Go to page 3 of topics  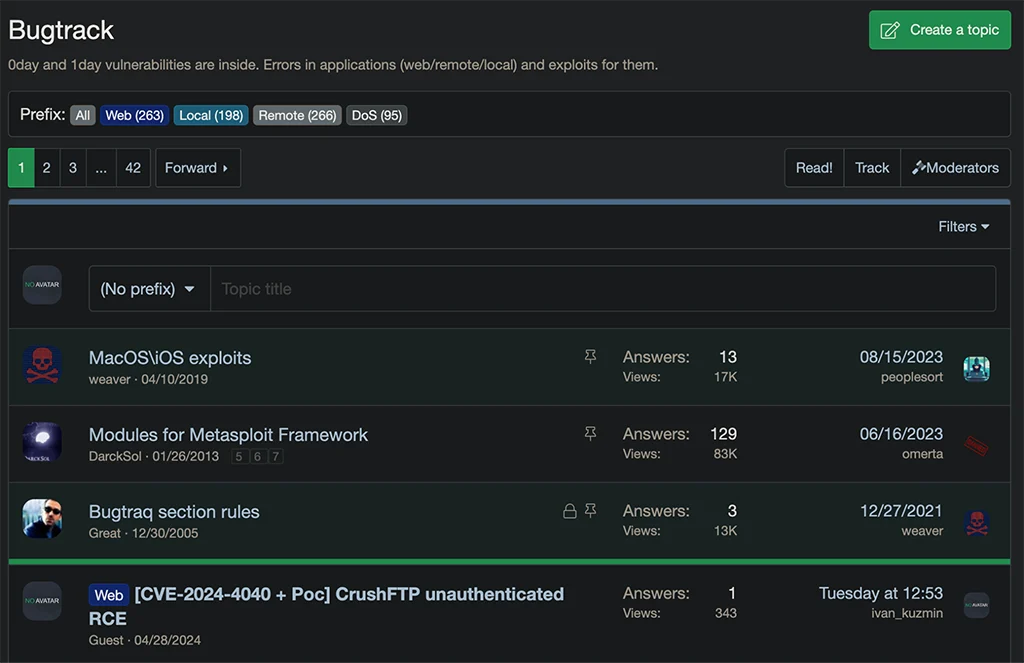(x=72, y=168)
